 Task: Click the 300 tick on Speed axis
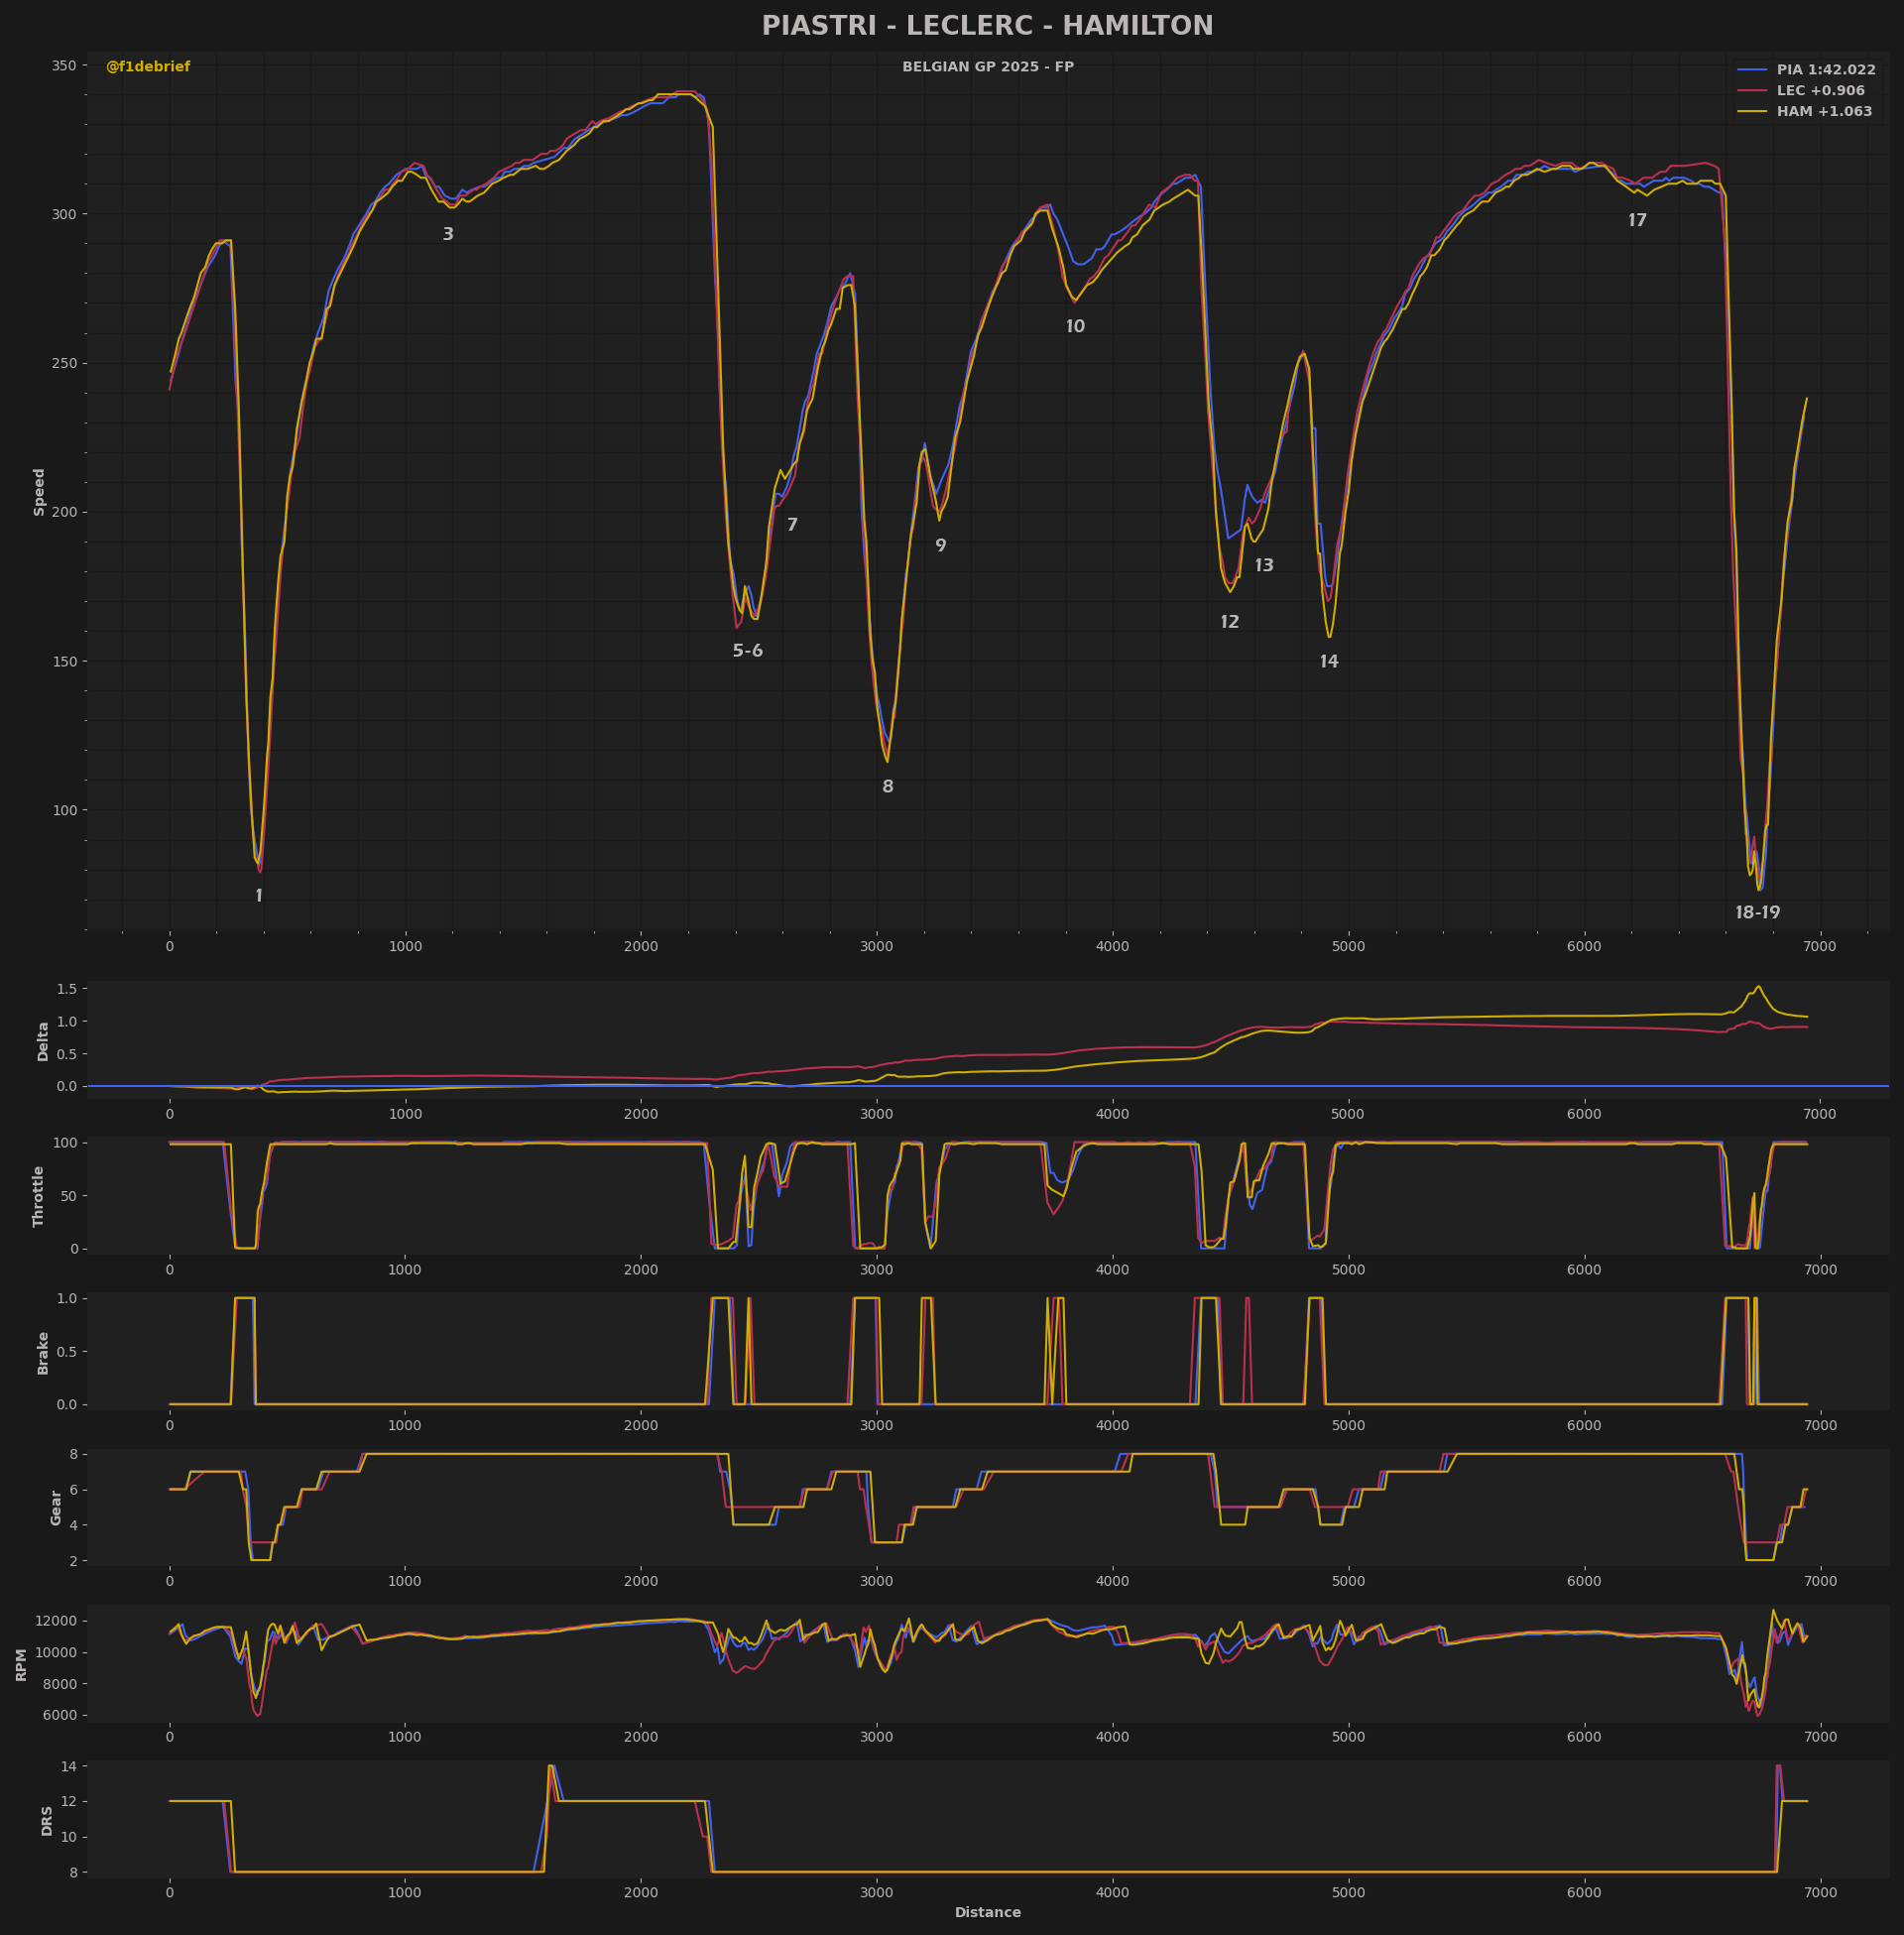click(64, 214)
